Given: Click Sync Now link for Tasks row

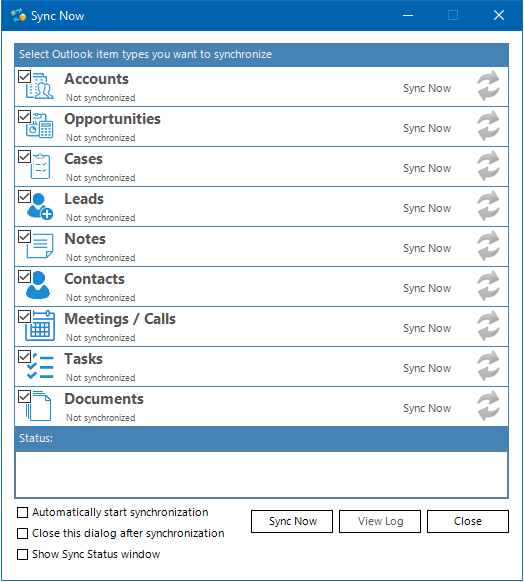Looking at the screenshot, I should (427, 368).
